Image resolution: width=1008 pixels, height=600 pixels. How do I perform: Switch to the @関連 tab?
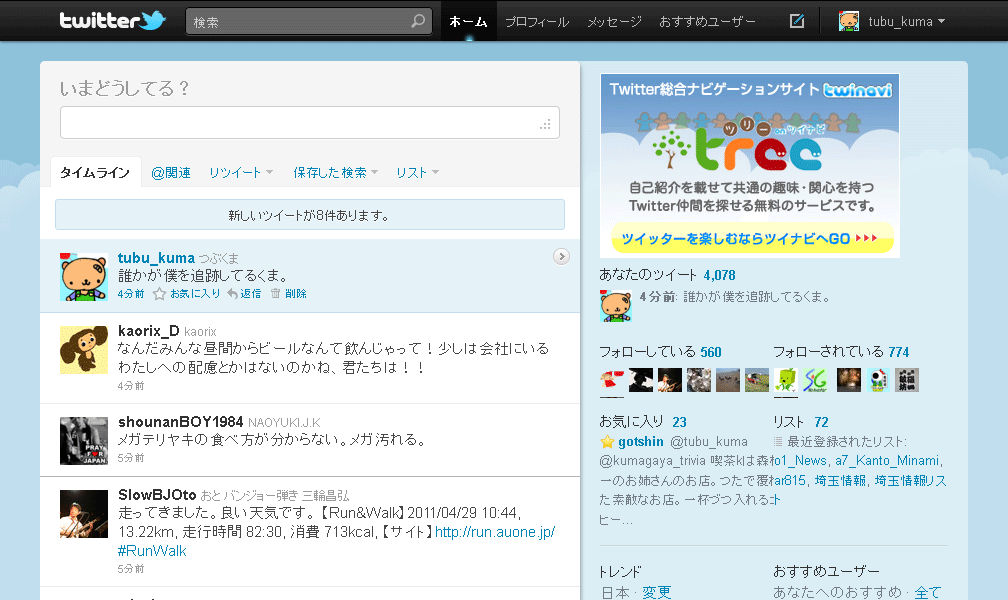(171, 172)
